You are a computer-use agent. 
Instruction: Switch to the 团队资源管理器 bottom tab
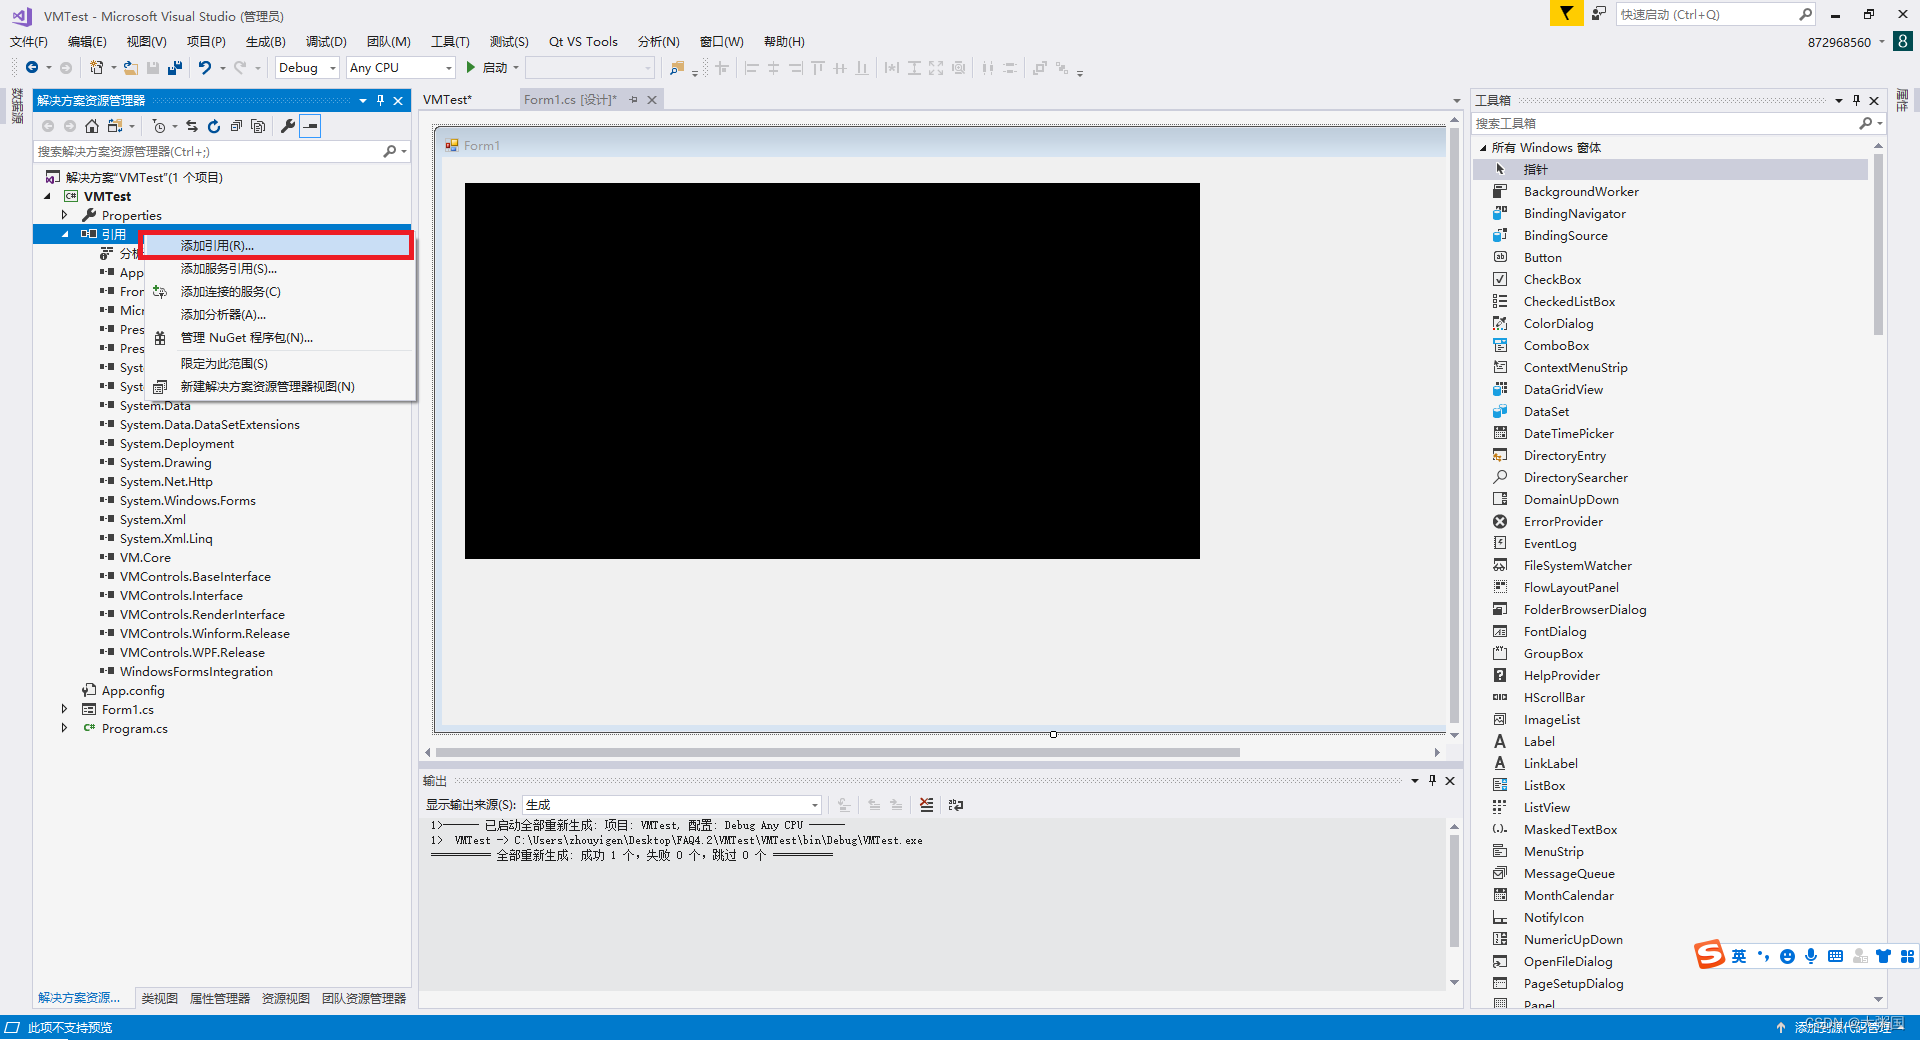tap(364, 998)
